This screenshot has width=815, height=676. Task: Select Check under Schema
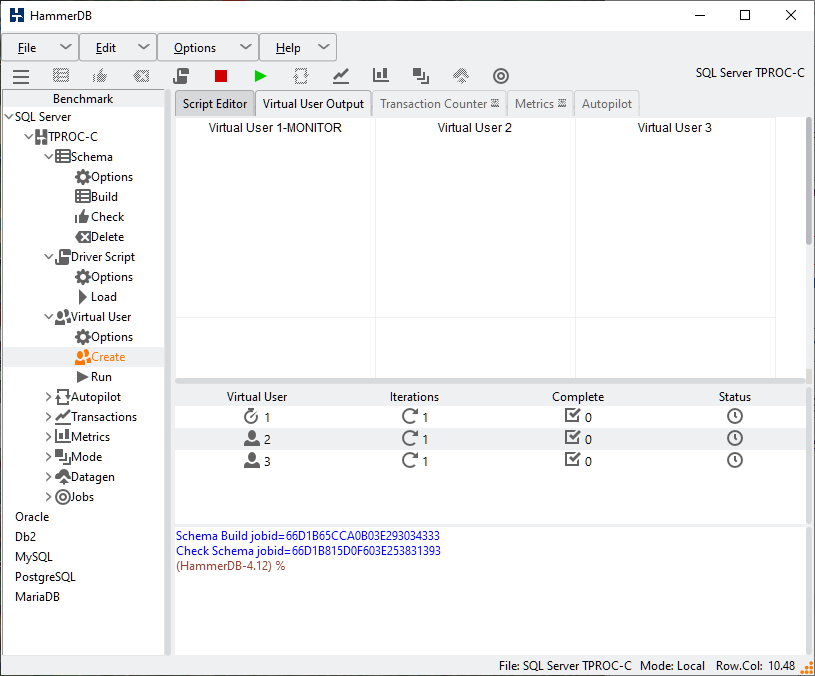point(99,217)
